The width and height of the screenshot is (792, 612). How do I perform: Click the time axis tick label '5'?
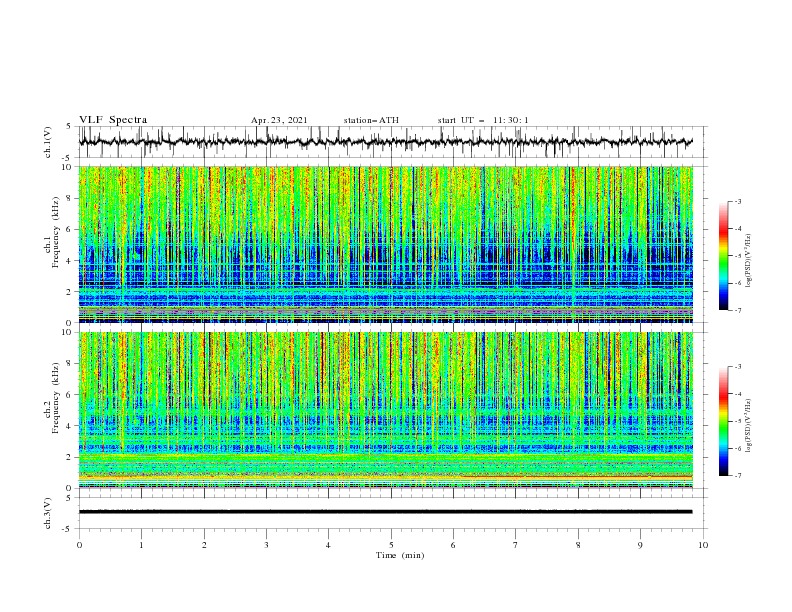[x=391, y=545]
